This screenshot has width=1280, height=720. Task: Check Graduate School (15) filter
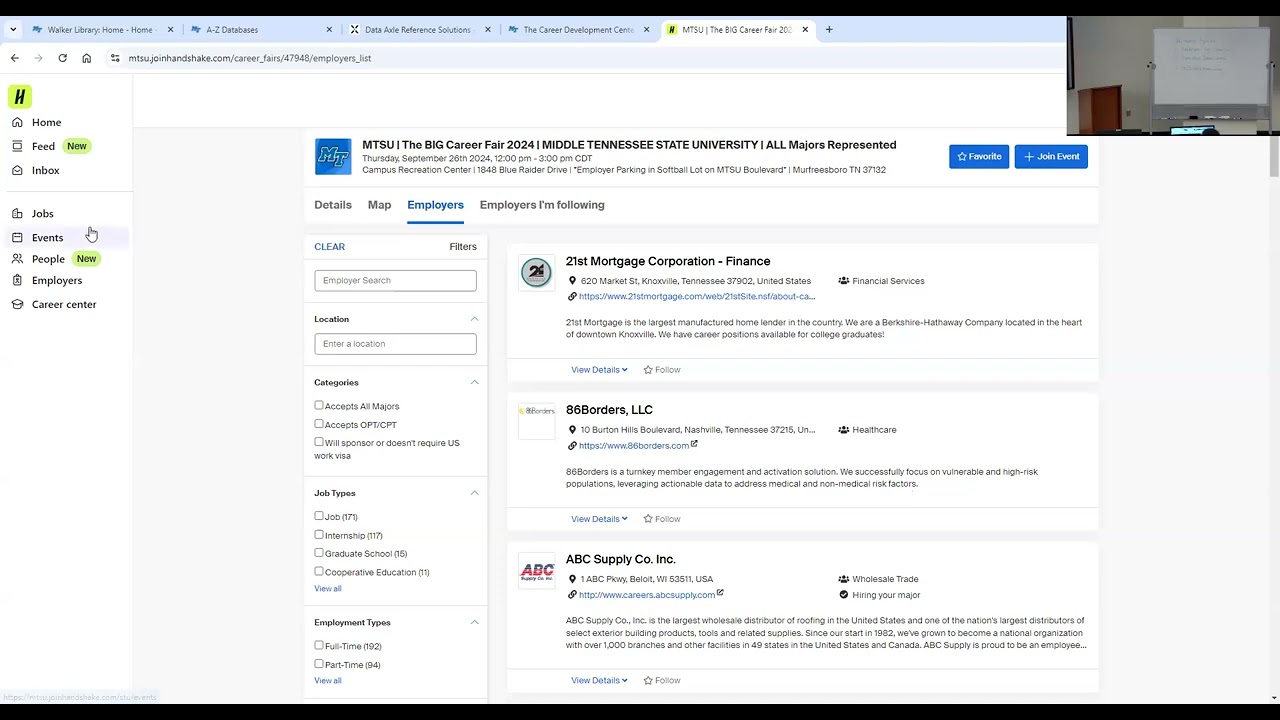point(319,553)
